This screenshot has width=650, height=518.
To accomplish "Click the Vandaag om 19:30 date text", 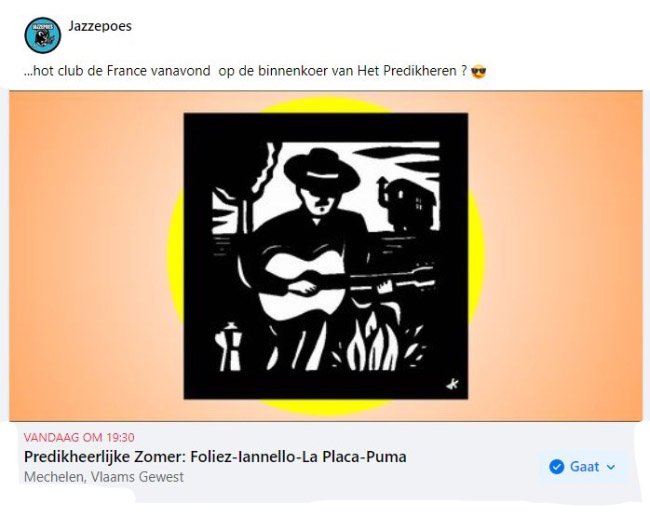I will click(79, 438).
